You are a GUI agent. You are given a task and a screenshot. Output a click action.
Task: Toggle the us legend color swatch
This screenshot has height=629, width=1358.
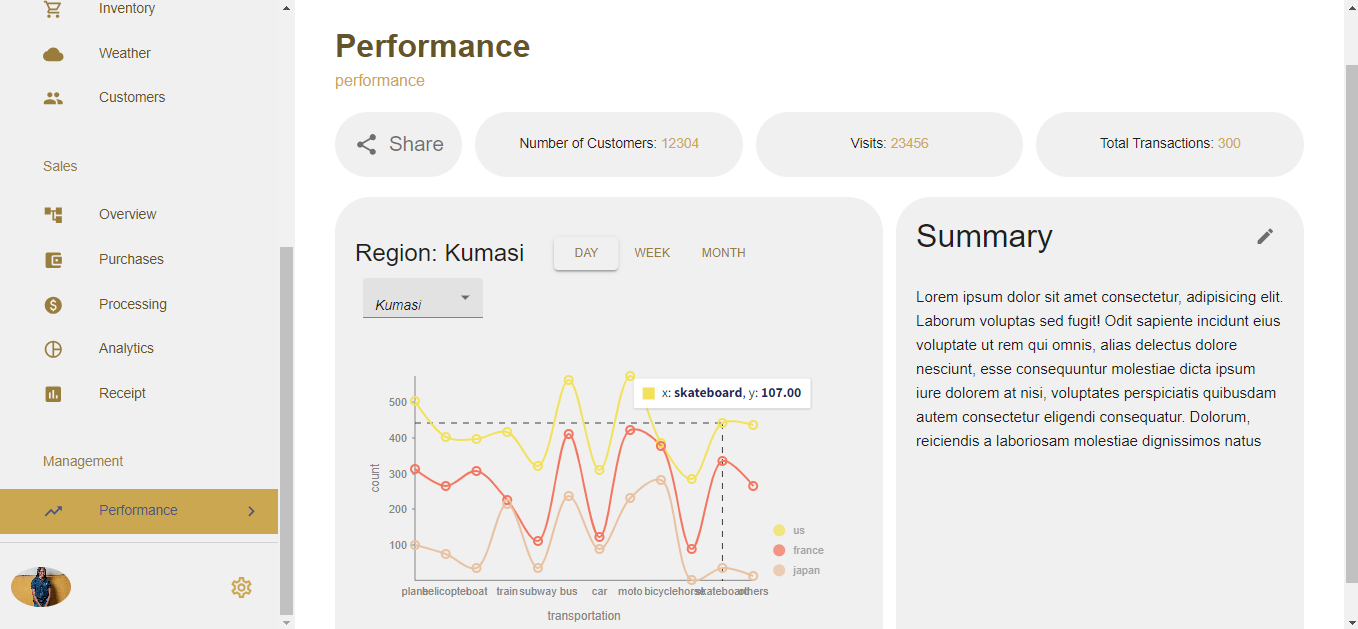click(x=779, y=531)
